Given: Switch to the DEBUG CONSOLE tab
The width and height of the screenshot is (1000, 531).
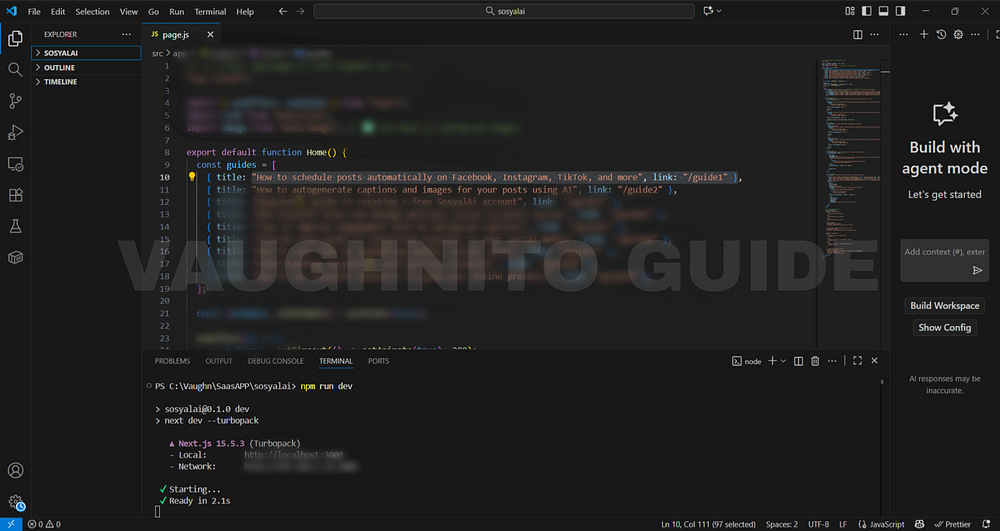Looking at the screenshot, I should point(276,361).
